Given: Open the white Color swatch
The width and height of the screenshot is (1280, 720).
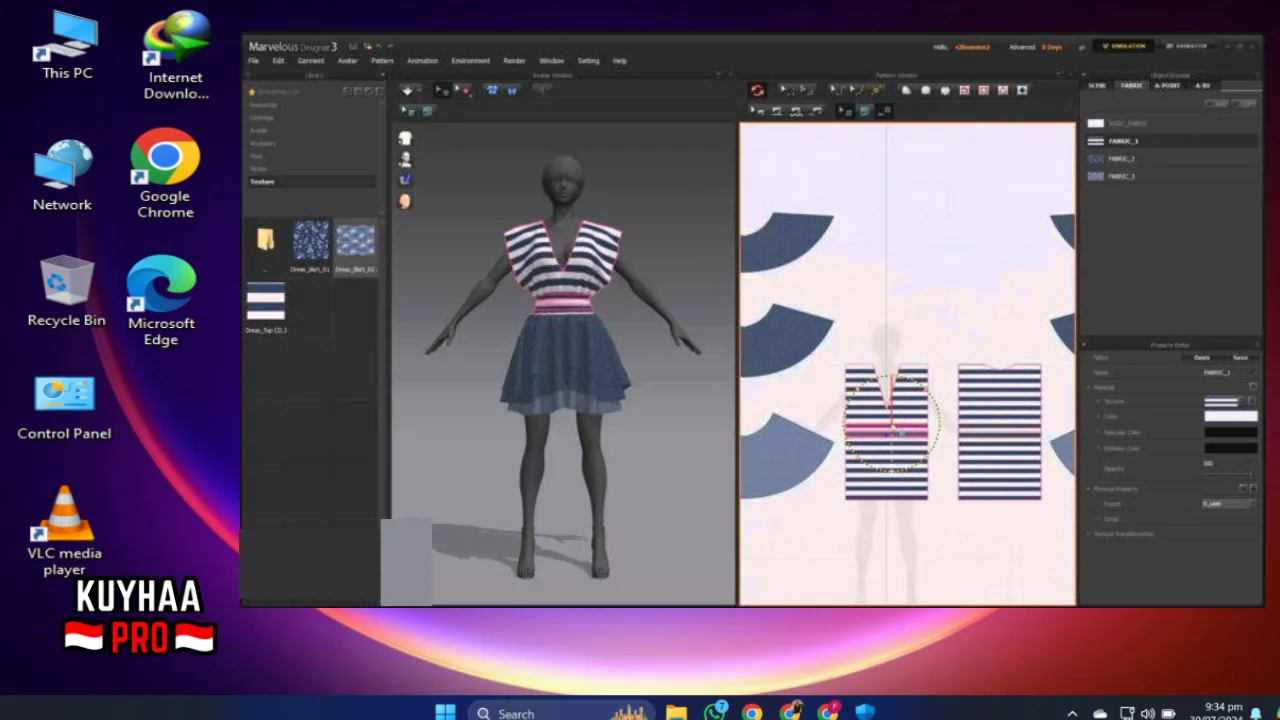Looking at the screenshot, I should coord(1230,416).
